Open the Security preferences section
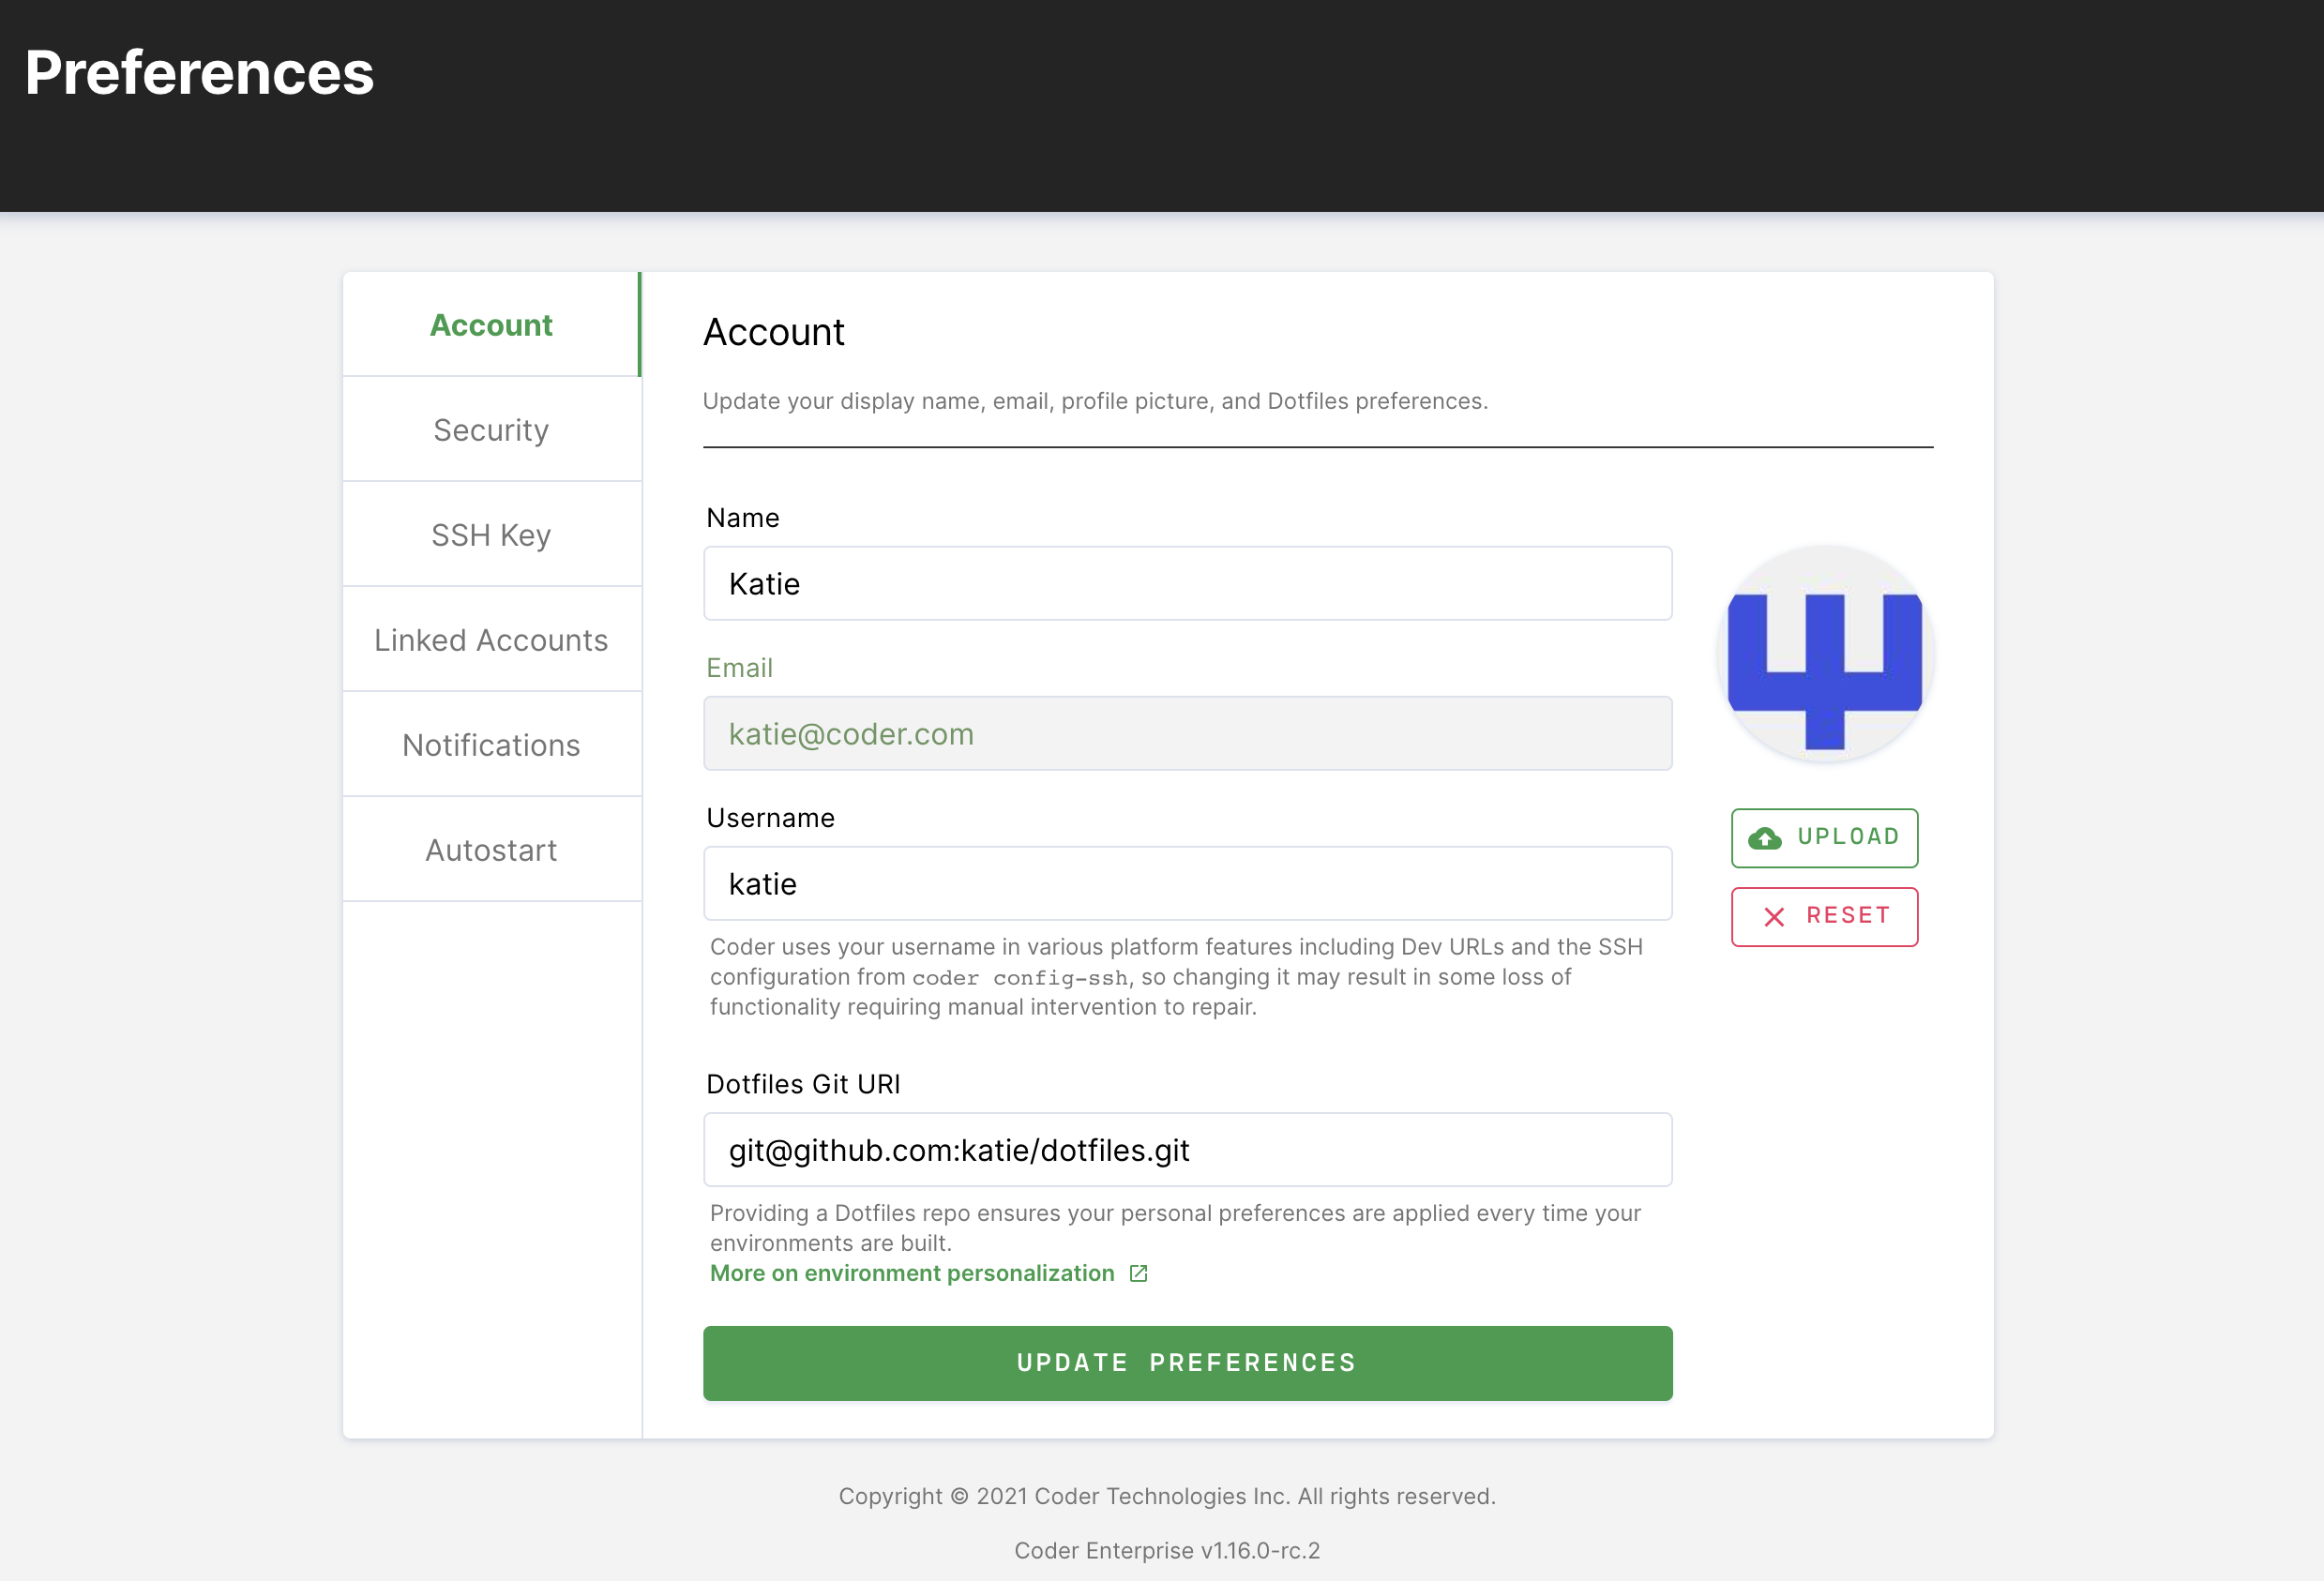2324x1581 pixels. 490,429
